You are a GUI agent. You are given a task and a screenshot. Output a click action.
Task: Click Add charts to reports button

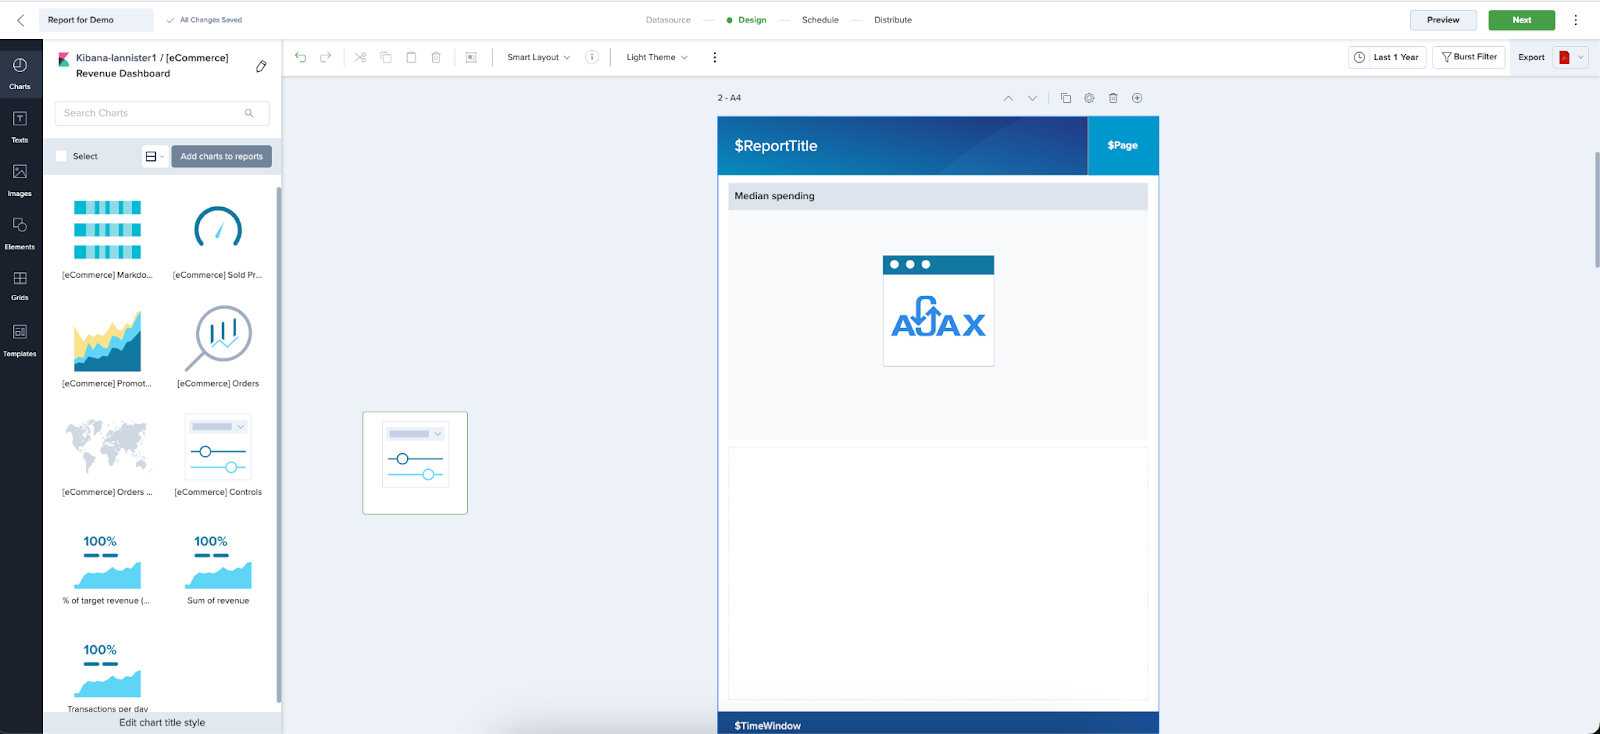[222, 156]
